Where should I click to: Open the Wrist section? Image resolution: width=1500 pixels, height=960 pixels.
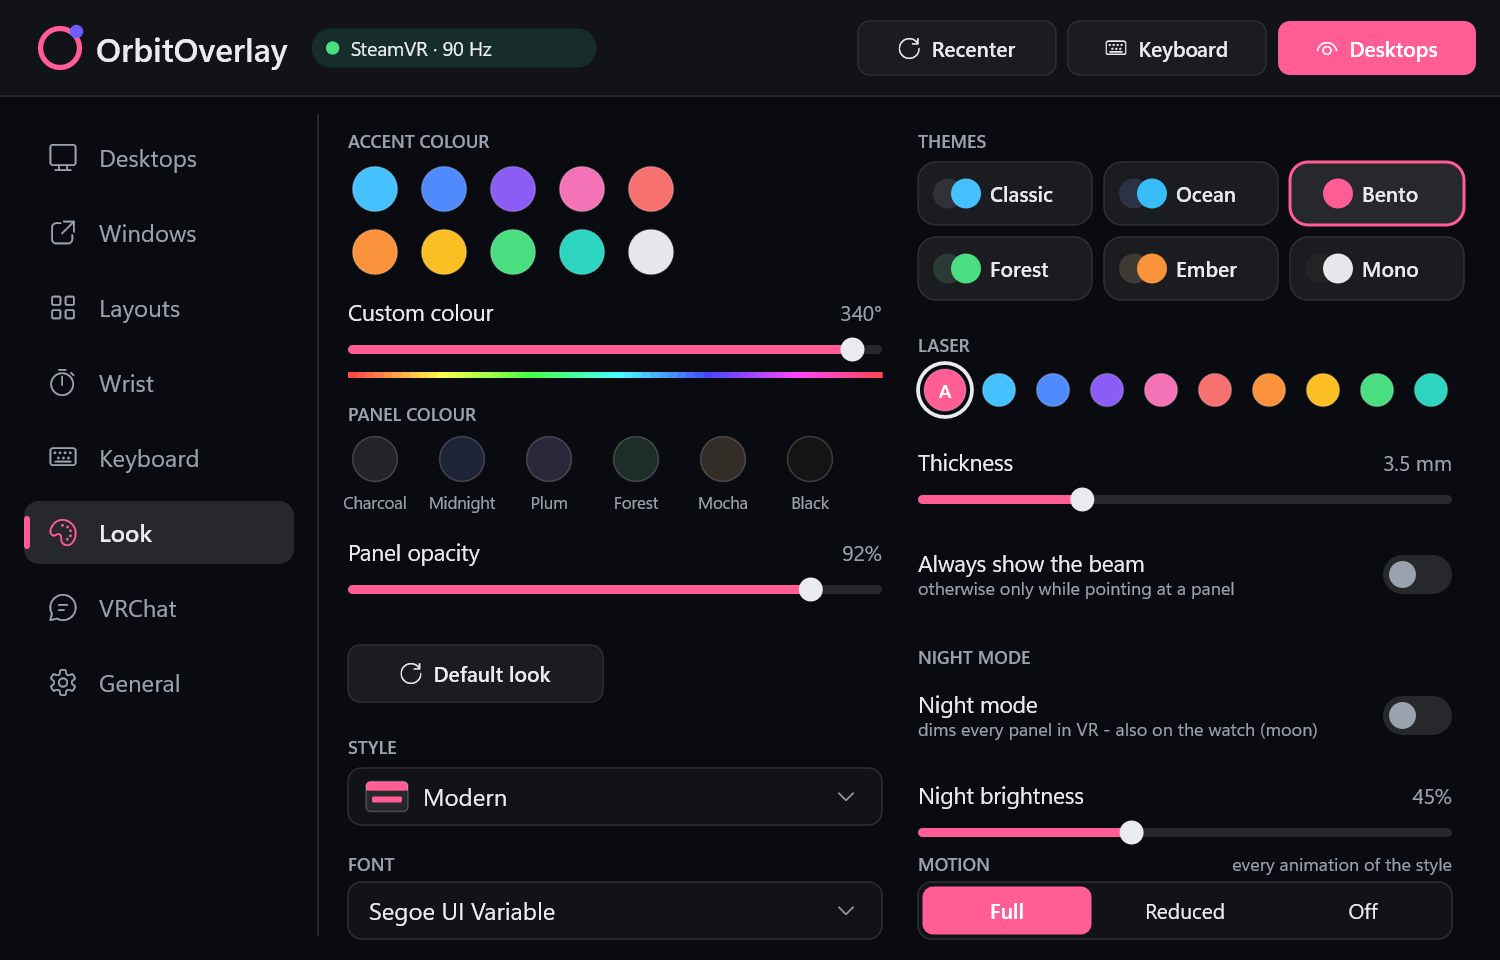(159, 383)
